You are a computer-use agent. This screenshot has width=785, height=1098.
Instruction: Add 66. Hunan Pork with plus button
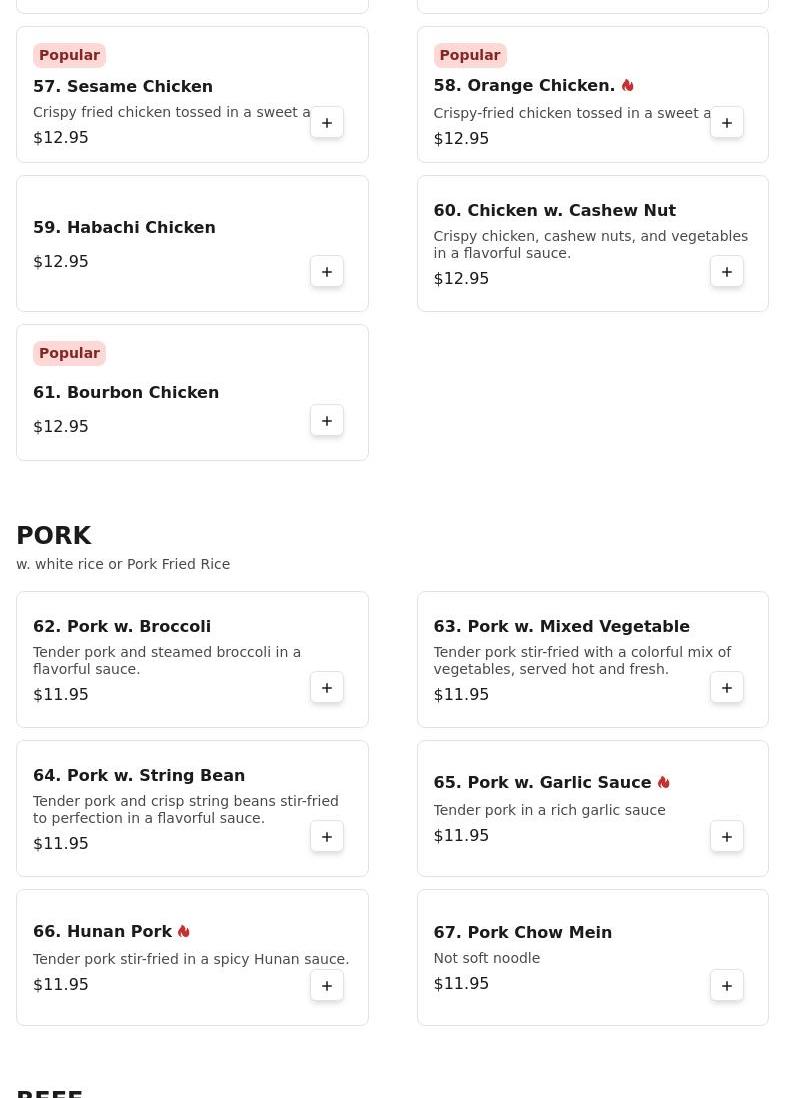(x=326, y=986)
